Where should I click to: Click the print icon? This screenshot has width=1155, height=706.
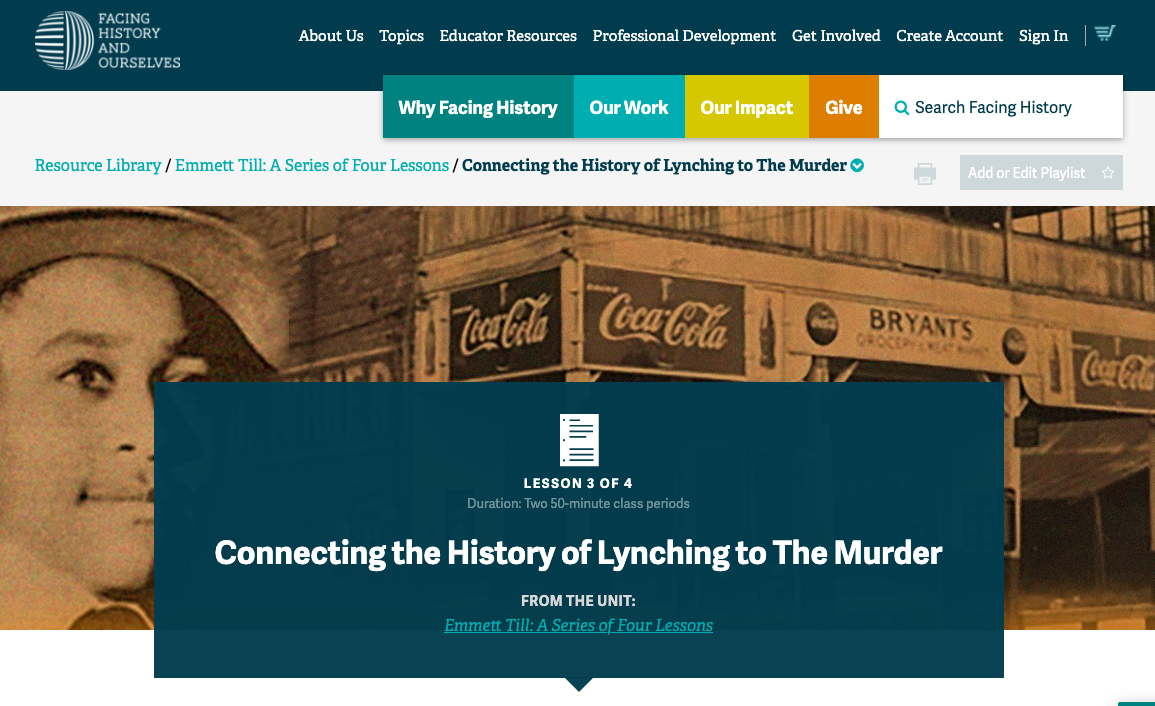(x=924, y=173)
